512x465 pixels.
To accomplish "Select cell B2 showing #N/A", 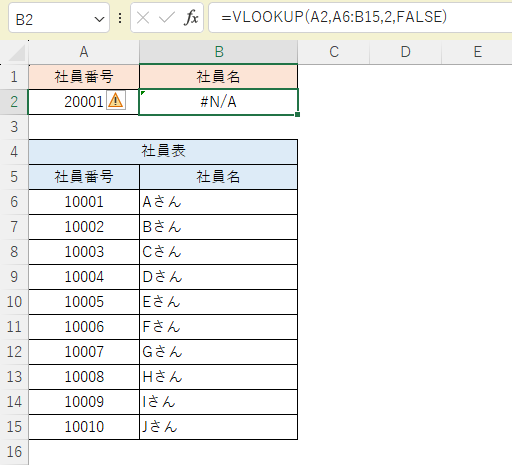I will 218,102.
